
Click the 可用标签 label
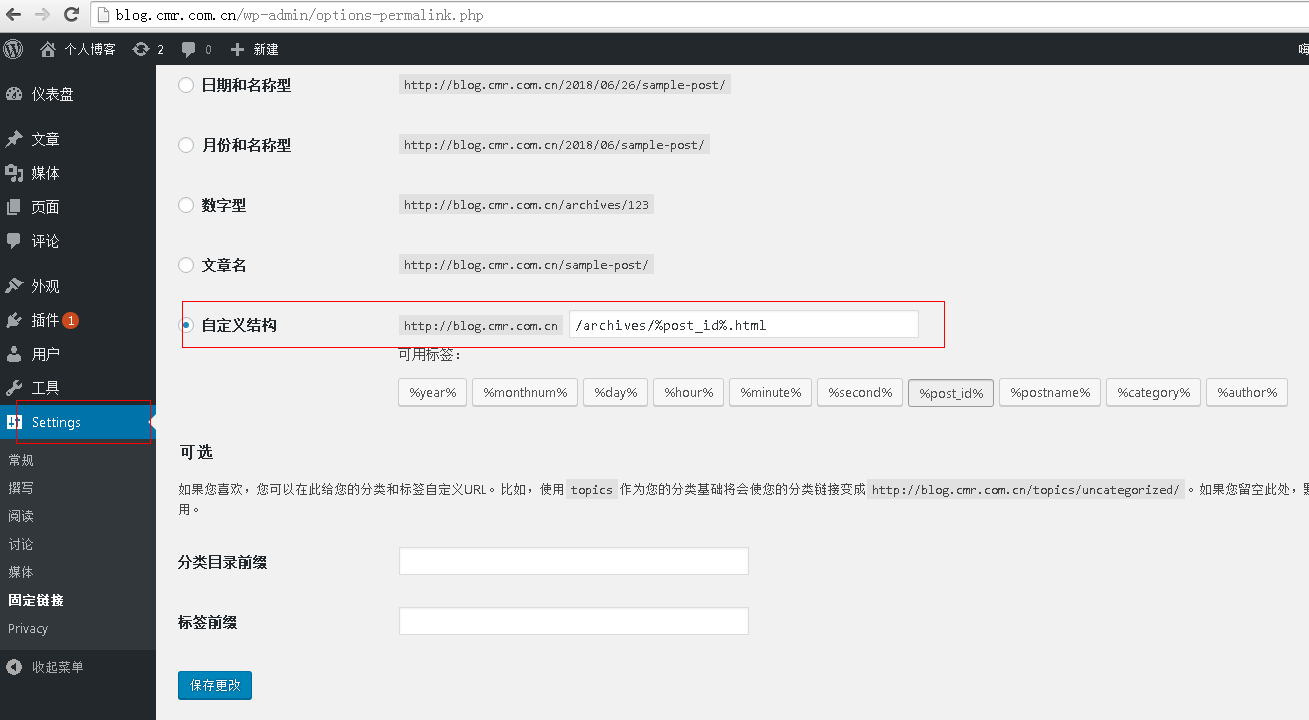point(430,354)
